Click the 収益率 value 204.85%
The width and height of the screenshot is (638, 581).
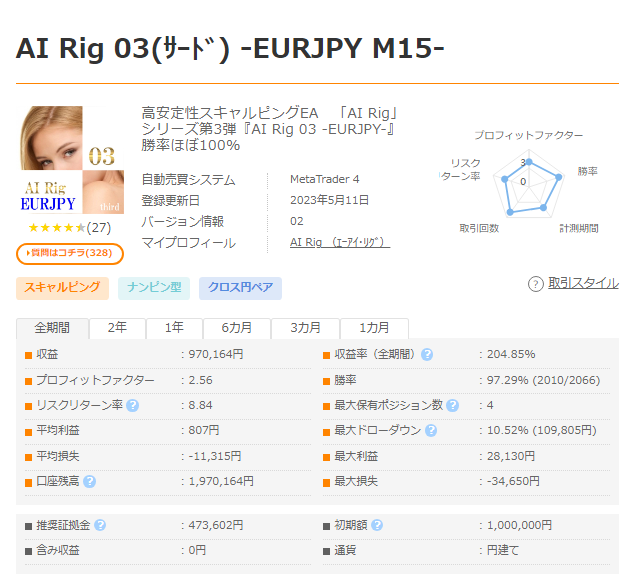(511, 354)
